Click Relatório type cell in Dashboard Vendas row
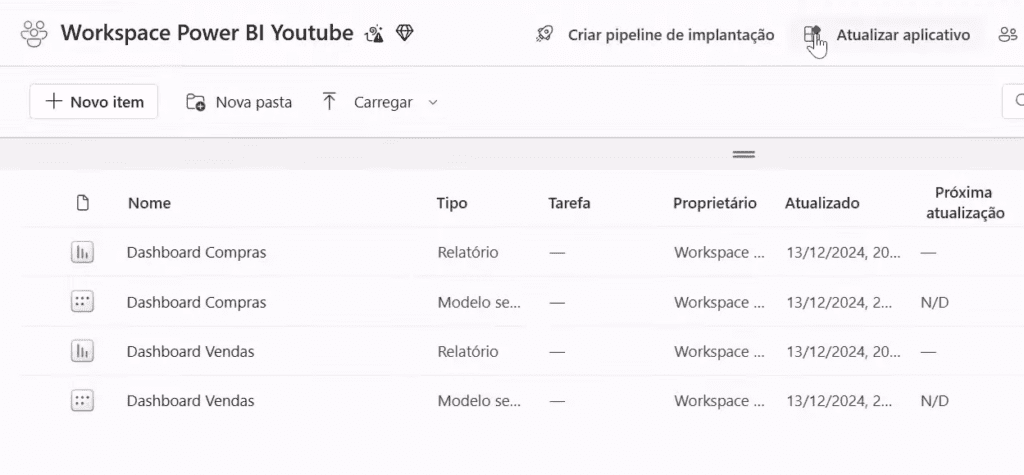 click(468, 352)
